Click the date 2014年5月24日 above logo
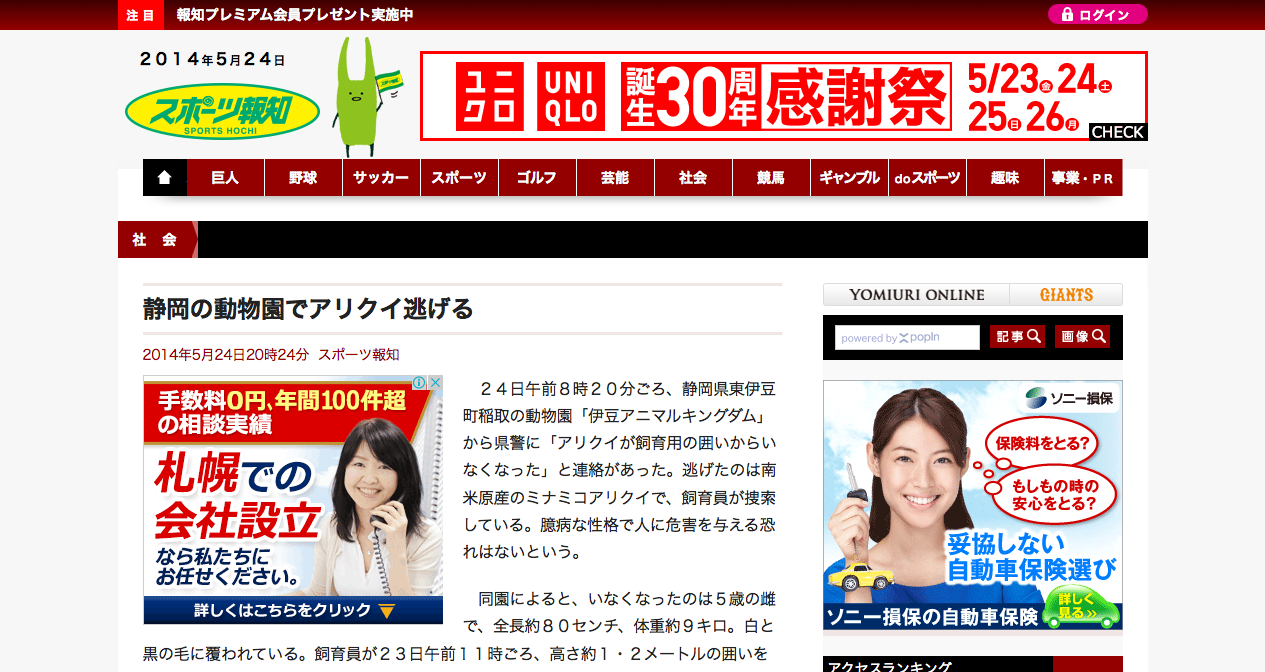This screenshot has width=1265, height=672. (213, 59)
